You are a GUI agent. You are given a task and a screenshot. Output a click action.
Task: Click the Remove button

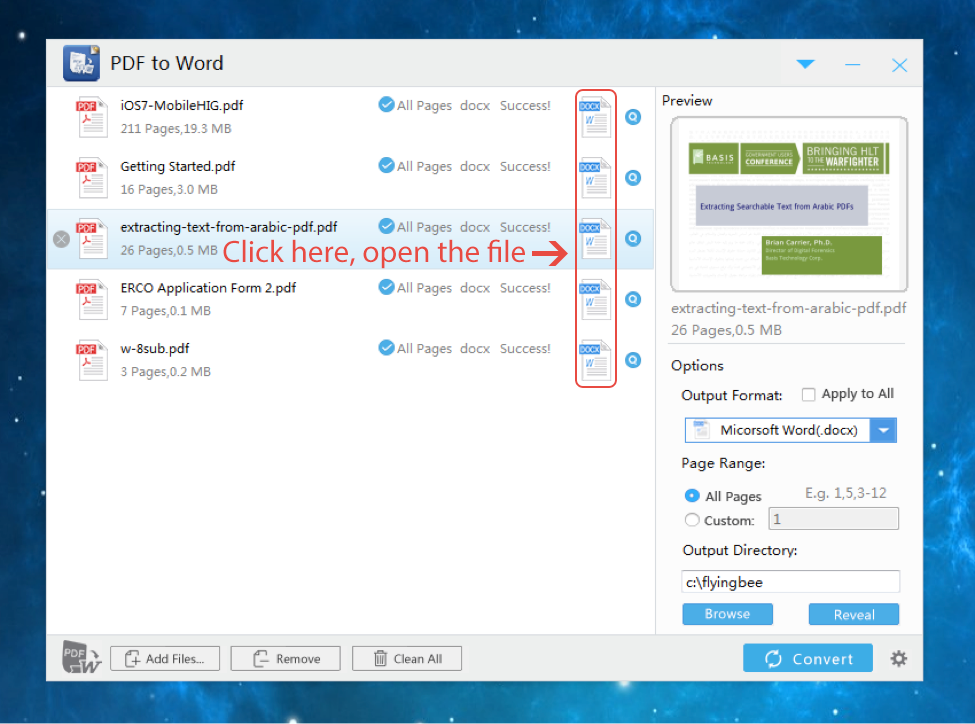tap(285, 659)
